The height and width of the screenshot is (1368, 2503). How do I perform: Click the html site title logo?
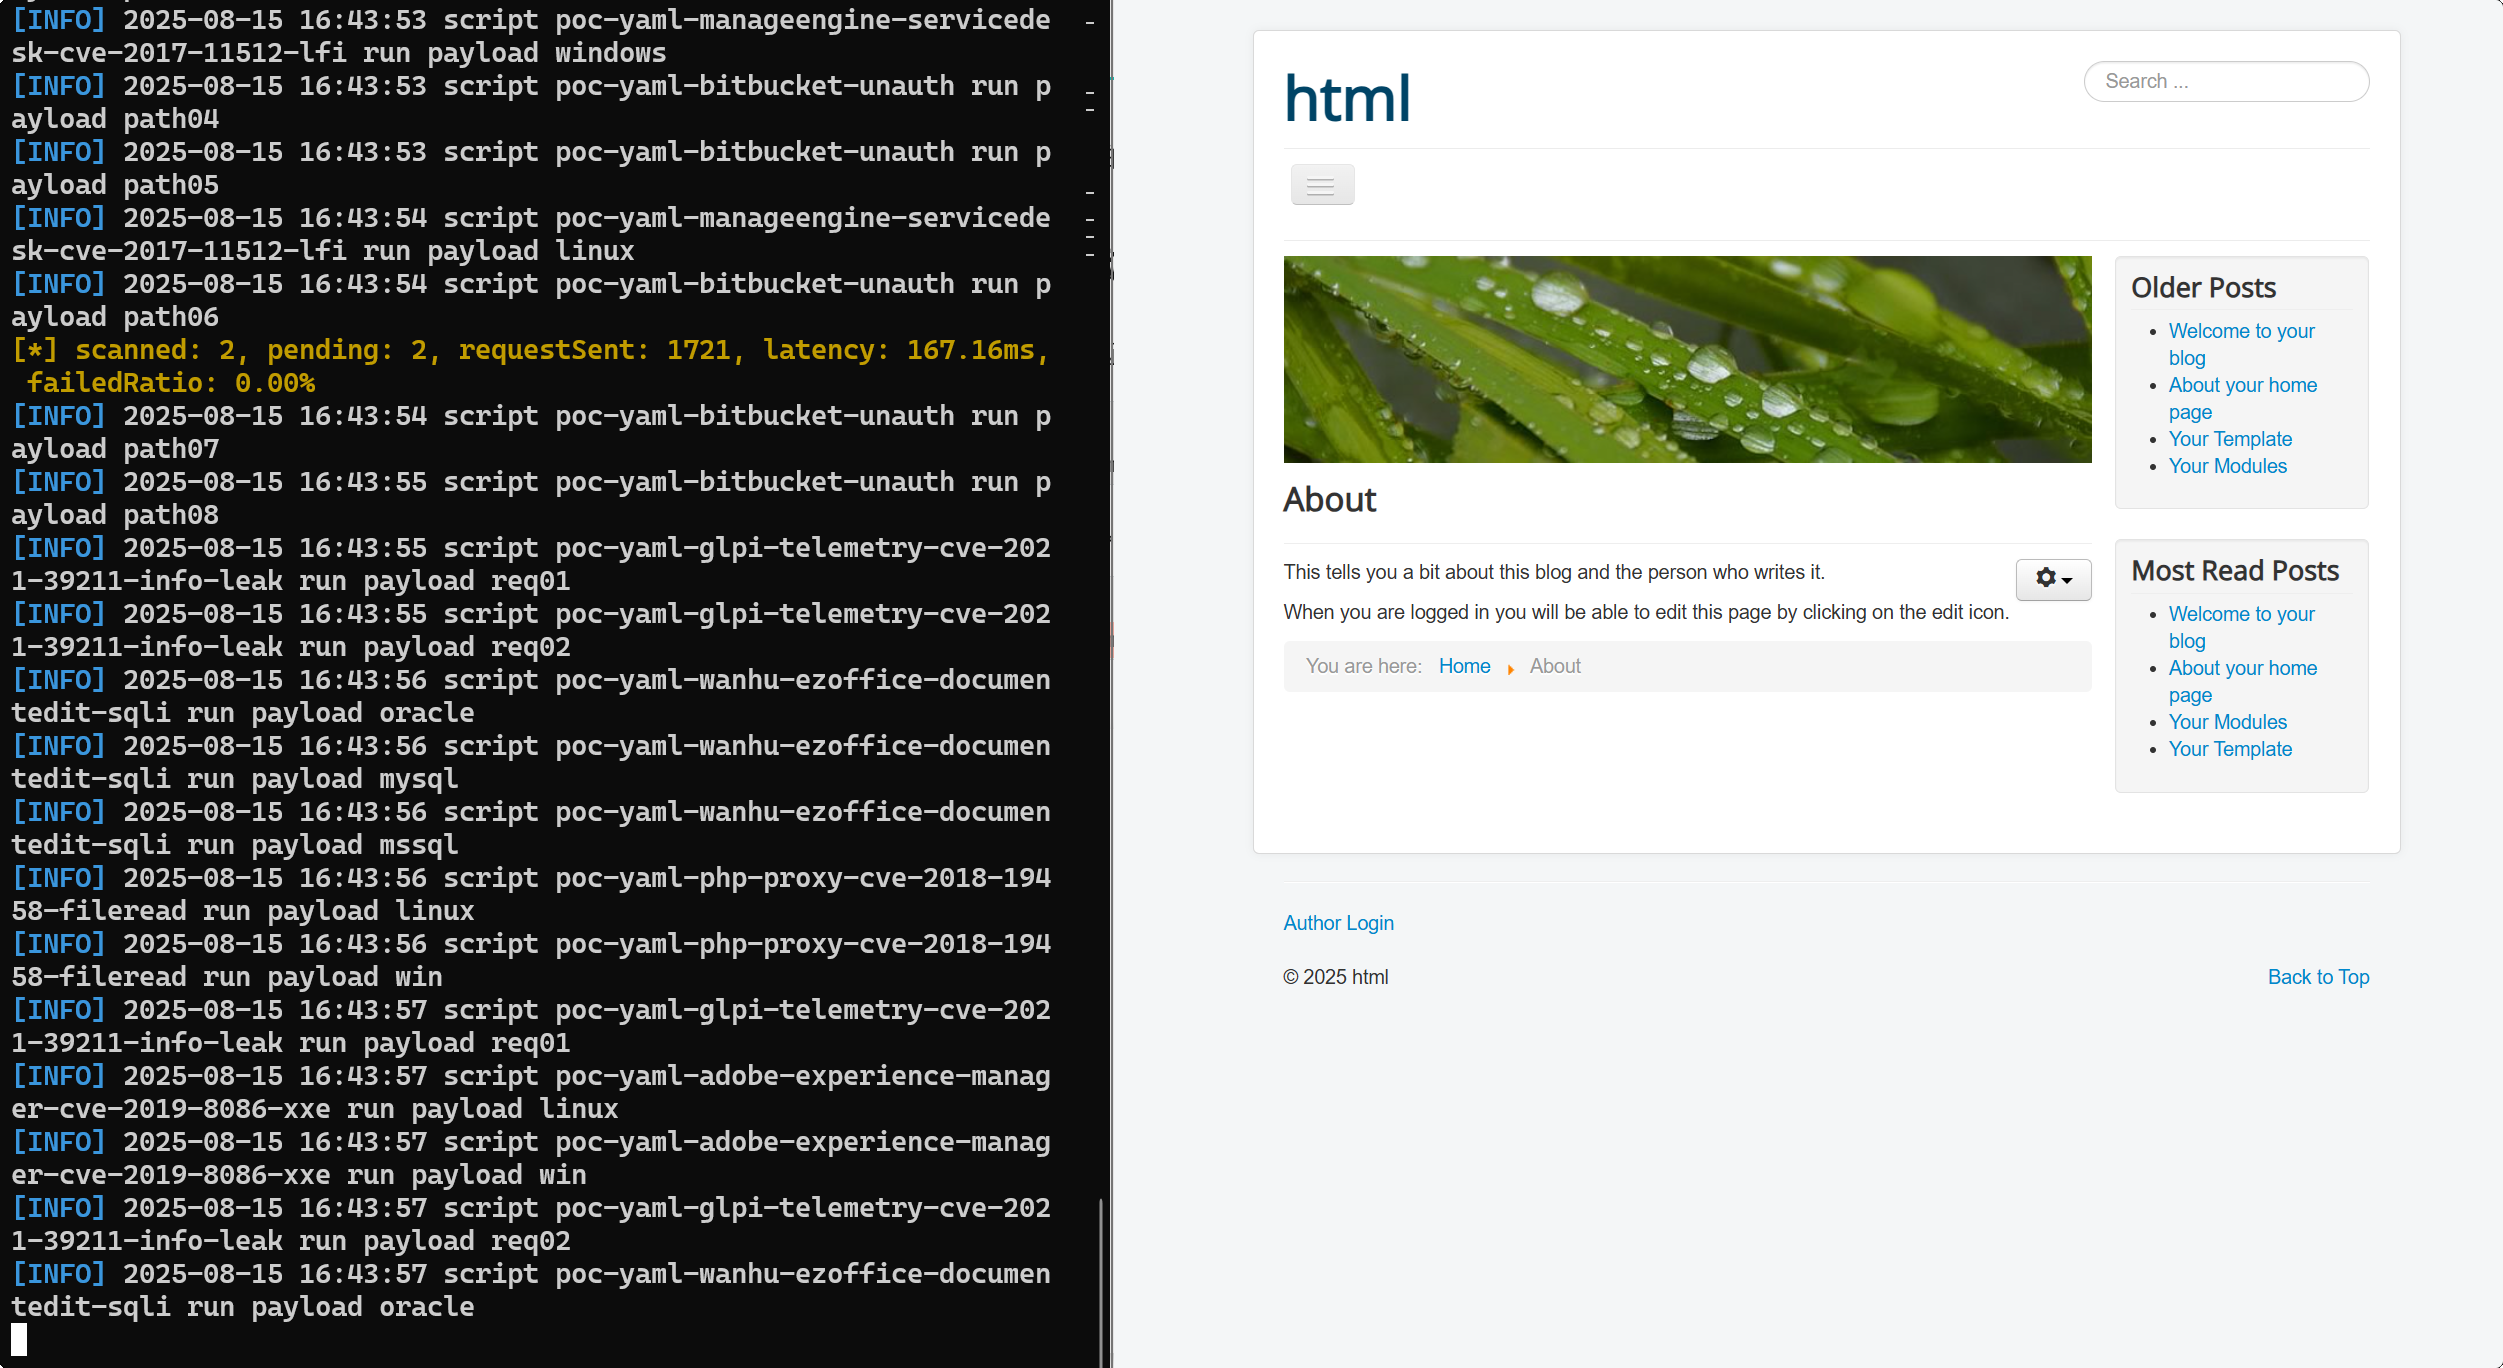point(1346,99)
